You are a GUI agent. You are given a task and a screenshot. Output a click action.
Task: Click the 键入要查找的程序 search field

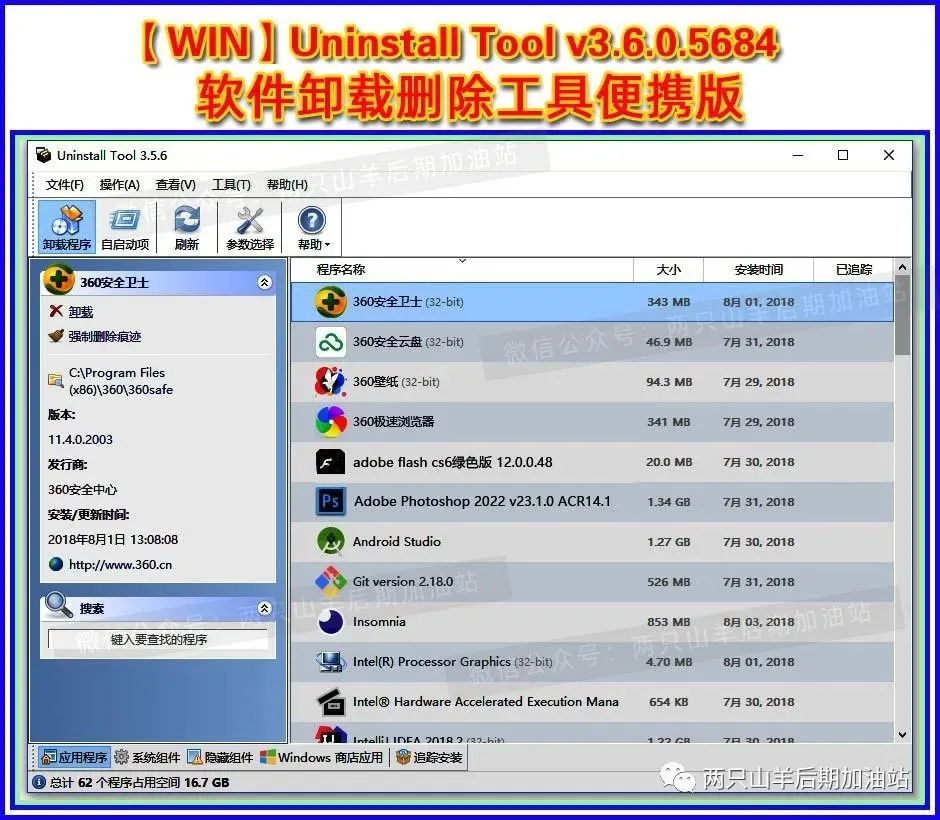pos(158,639)
